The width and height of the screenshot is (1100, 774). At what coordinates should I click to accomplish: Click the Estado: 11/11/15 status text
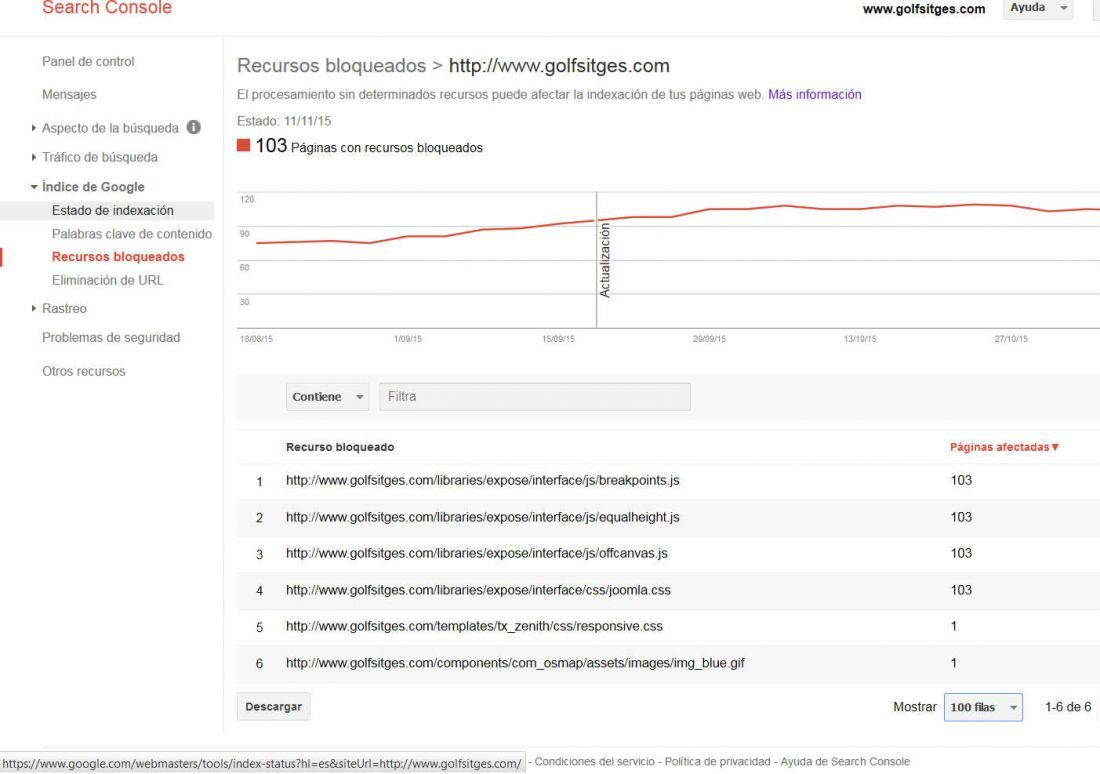(284, 121)
